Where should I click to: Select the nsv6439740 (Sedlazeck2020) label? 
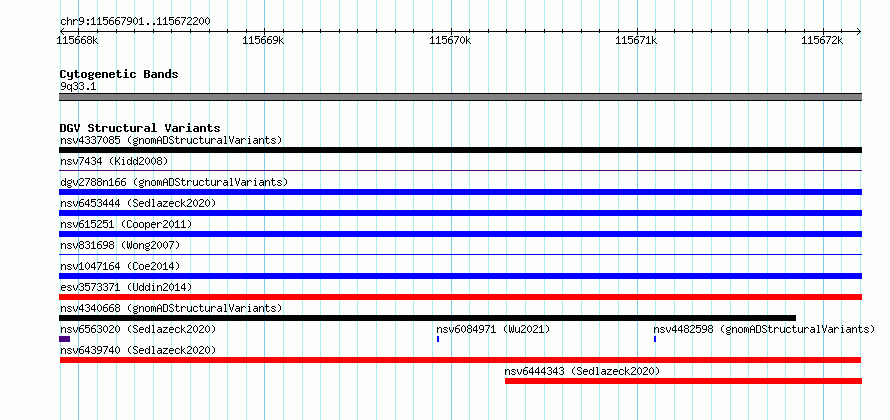pos(138,350)
